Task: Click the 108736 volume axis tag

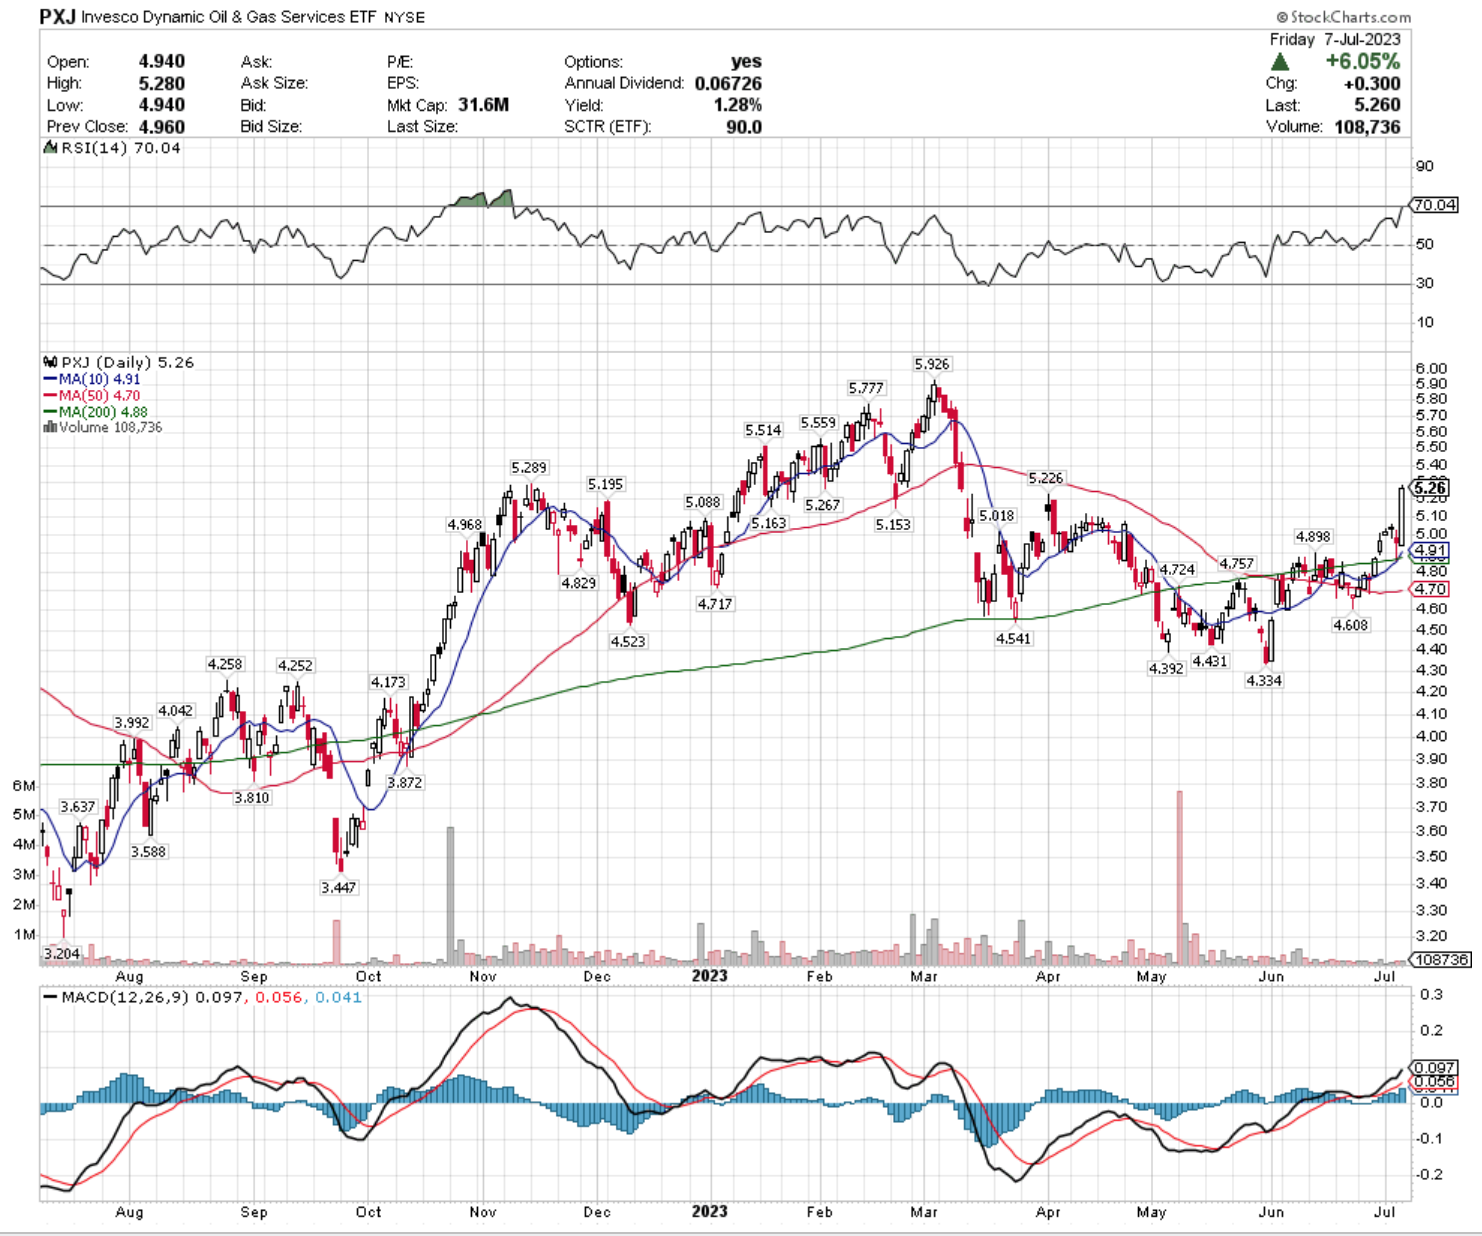Action: point(1441,959)
